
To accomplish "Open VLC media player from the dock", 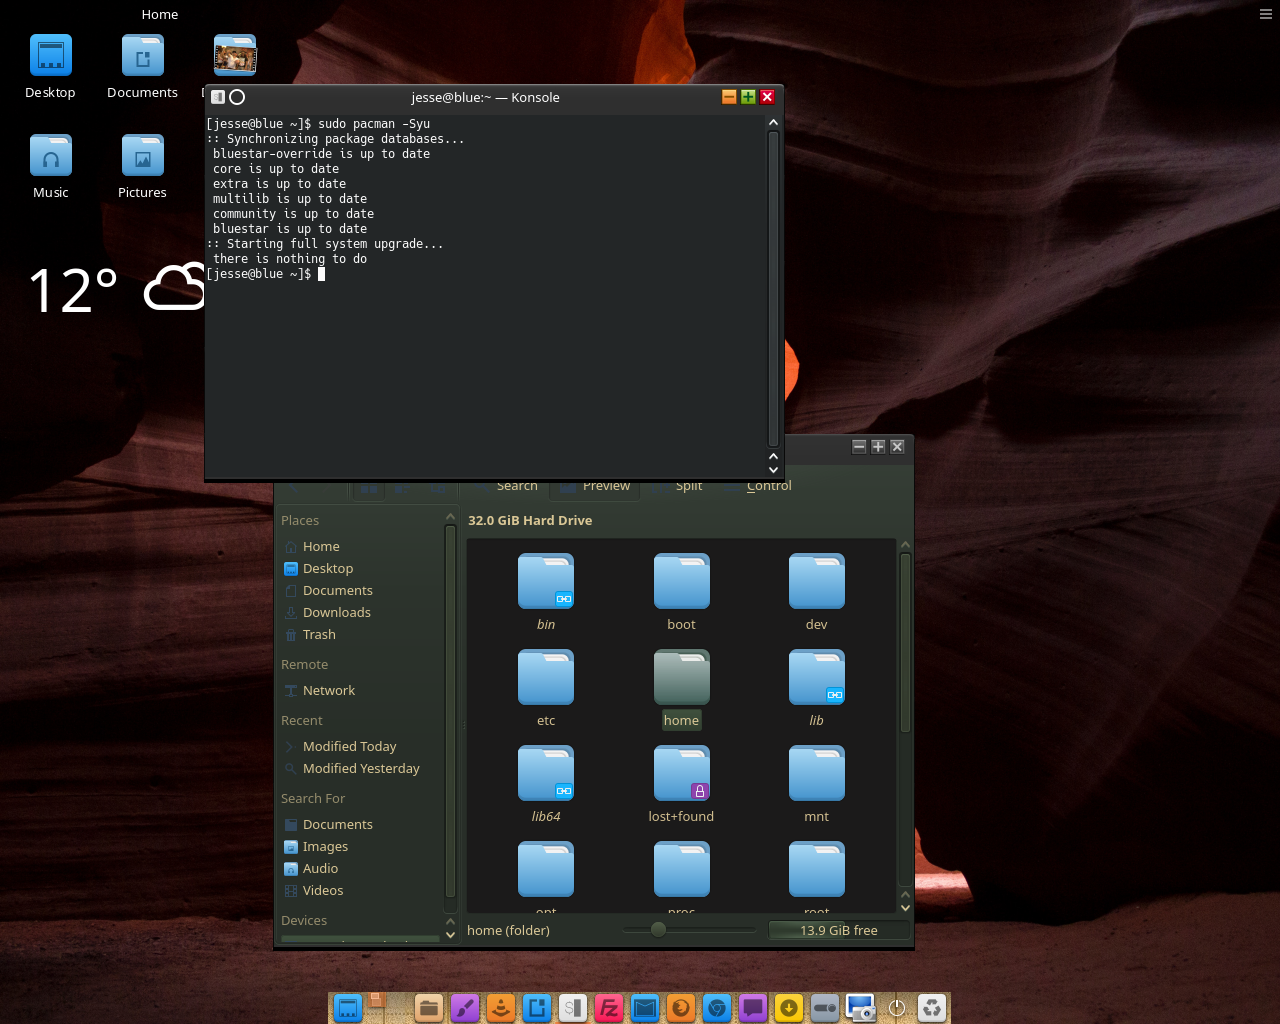I will coord(501,1008).
